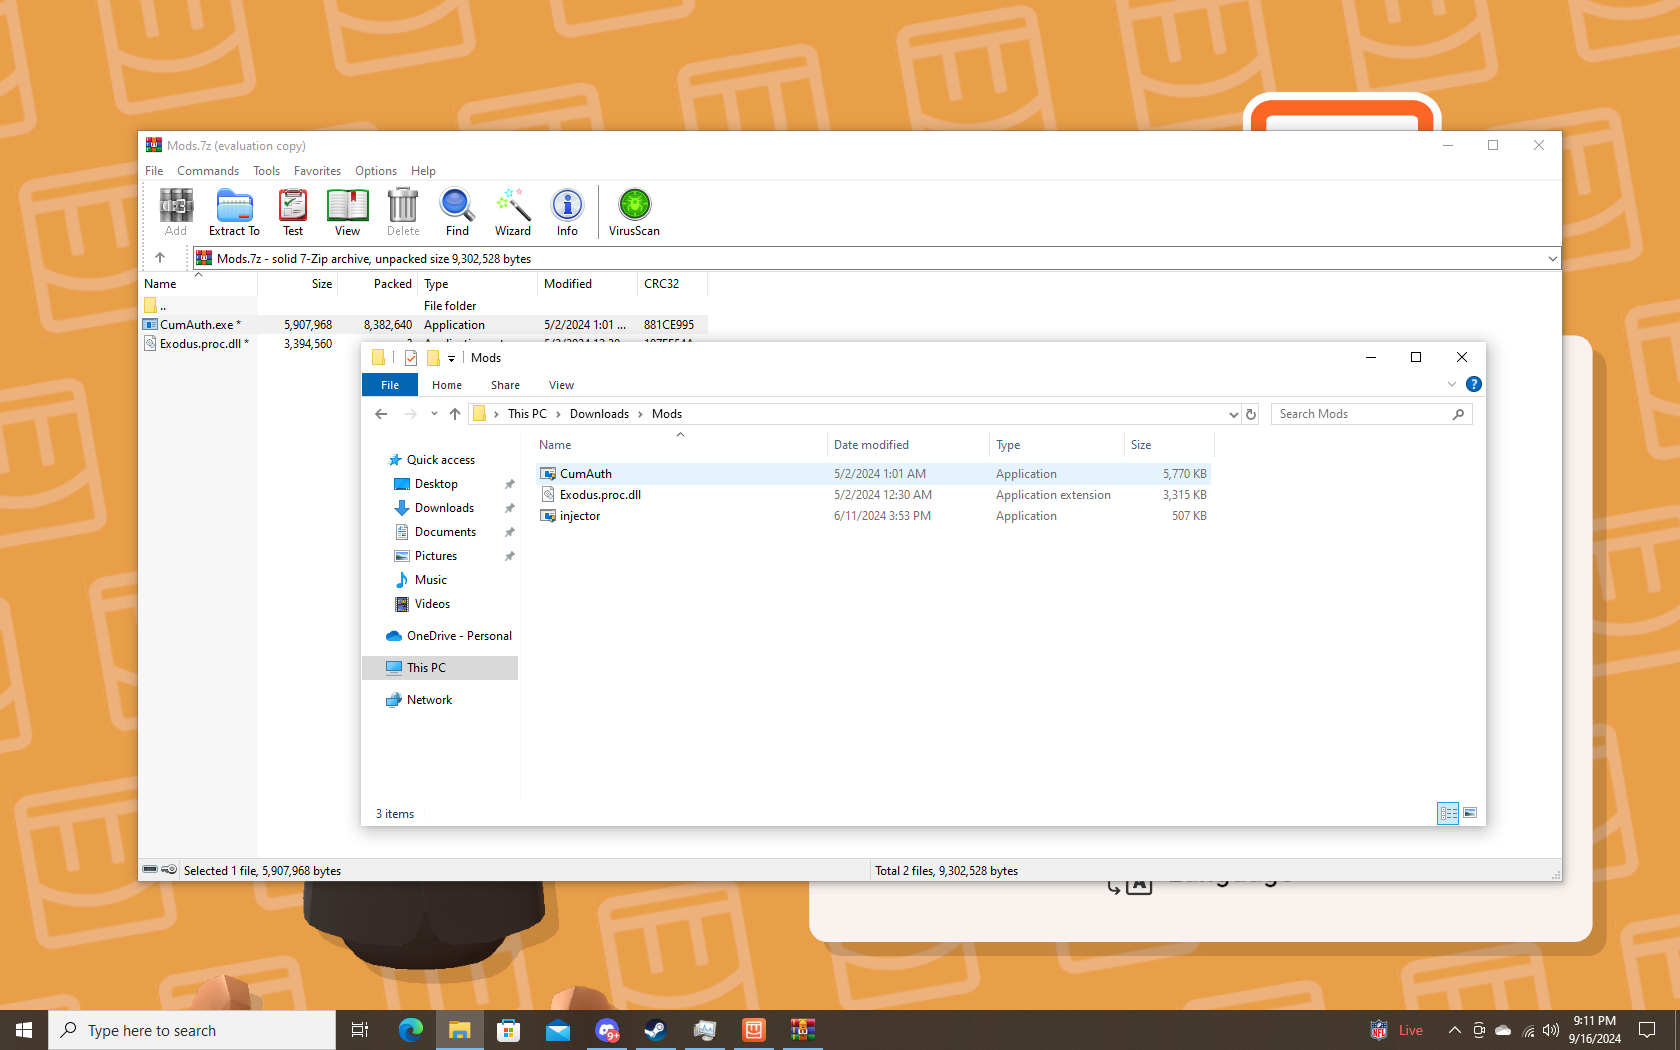This screenshot has height=1050, width=1680.
Task: Open the Help menu in WinRAR
Action: pos(423,171)
